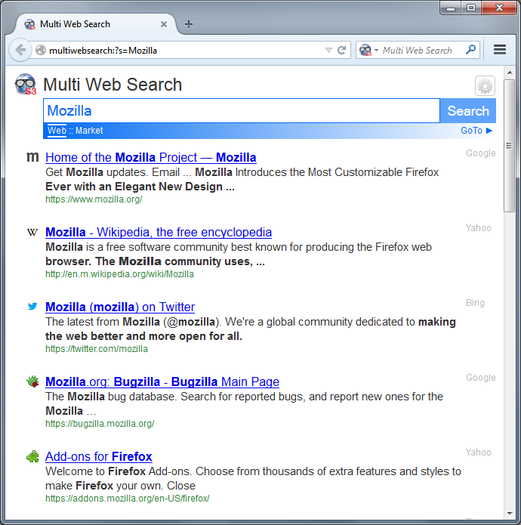521x525 pixels.
Task: Click the browser back arrow button
Action: 20,50
